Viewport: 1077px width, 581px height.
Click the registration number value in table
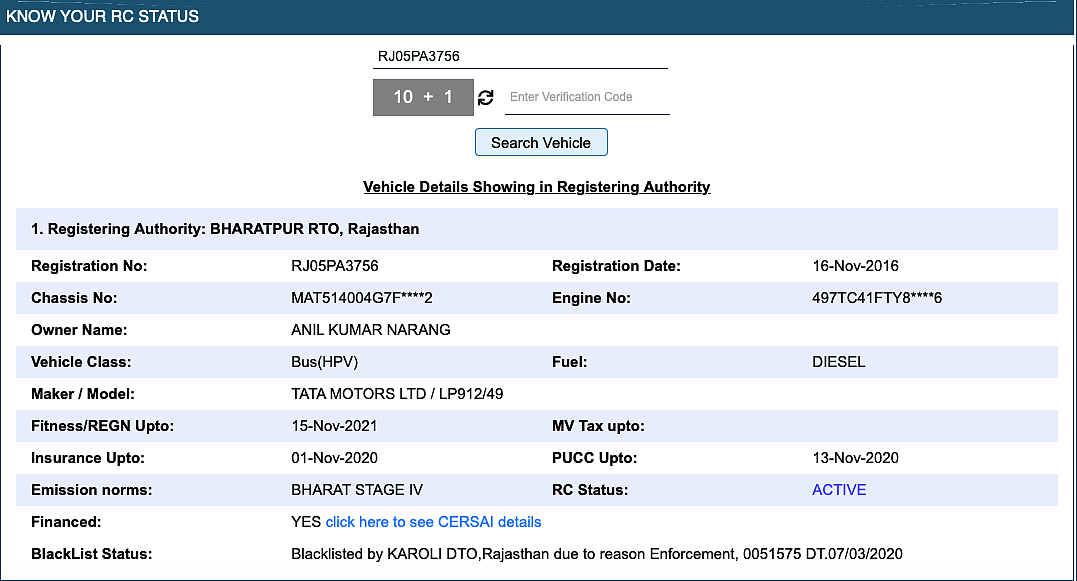[335, 266]
